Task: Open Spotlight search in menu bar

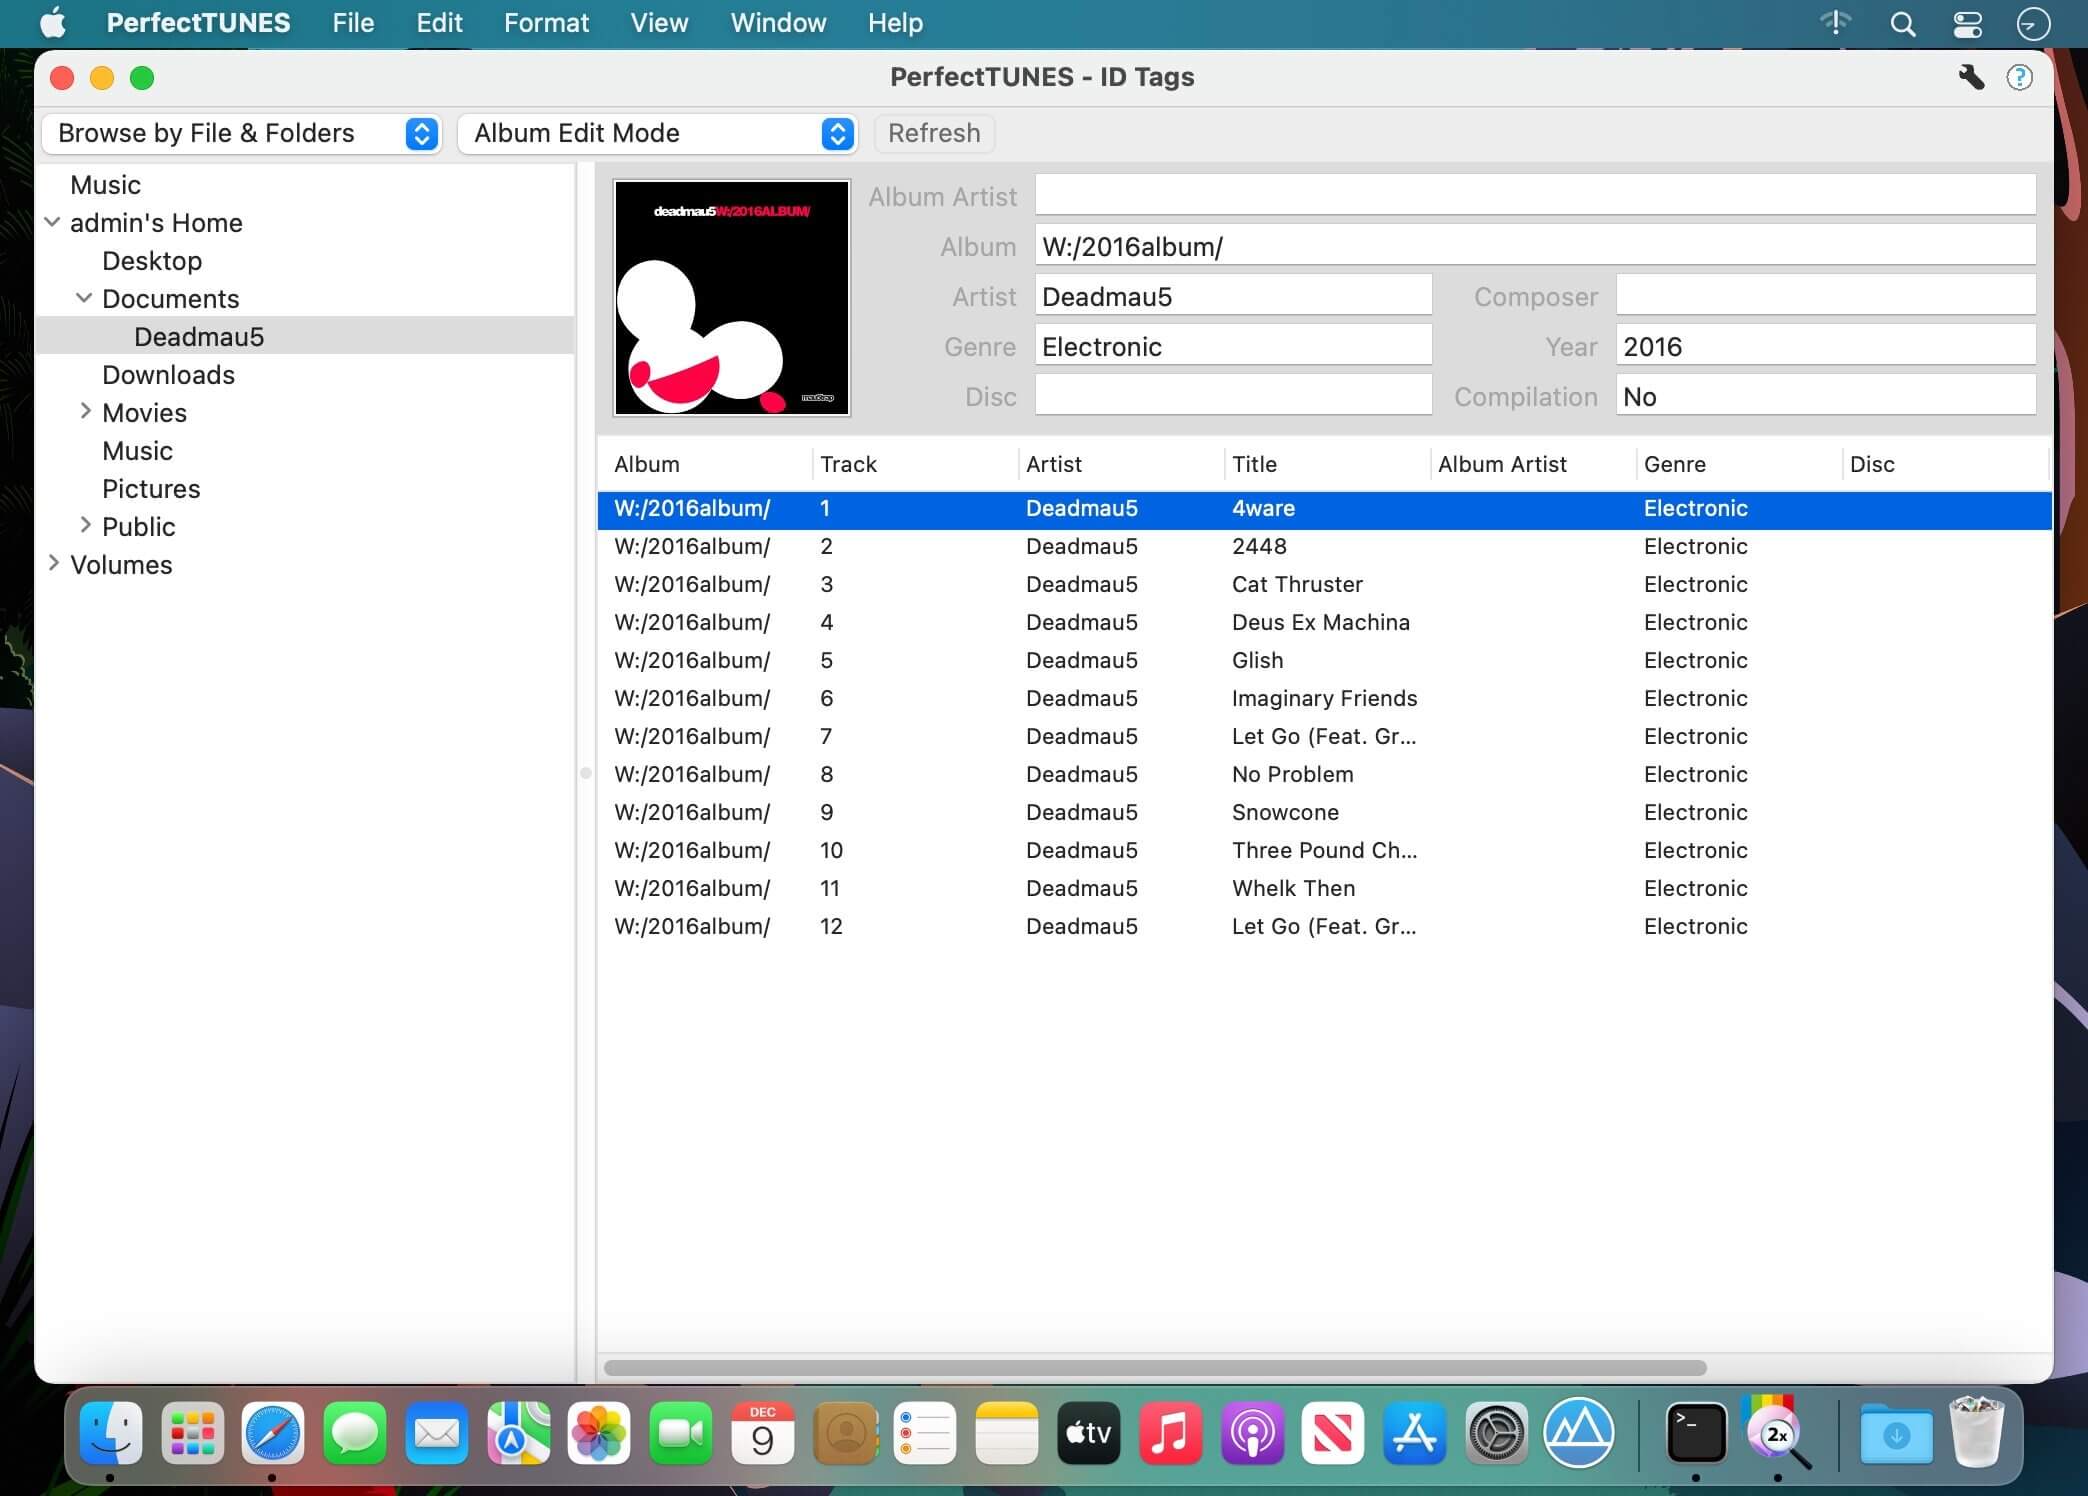Action: coord(1902,23)
